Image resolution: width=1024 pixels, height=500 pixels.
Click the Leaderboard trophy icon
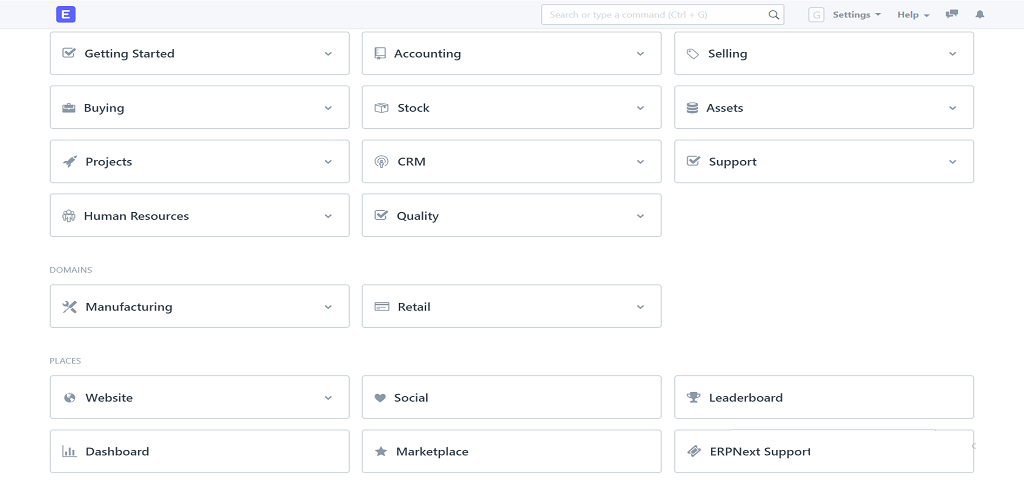point(694,398)
